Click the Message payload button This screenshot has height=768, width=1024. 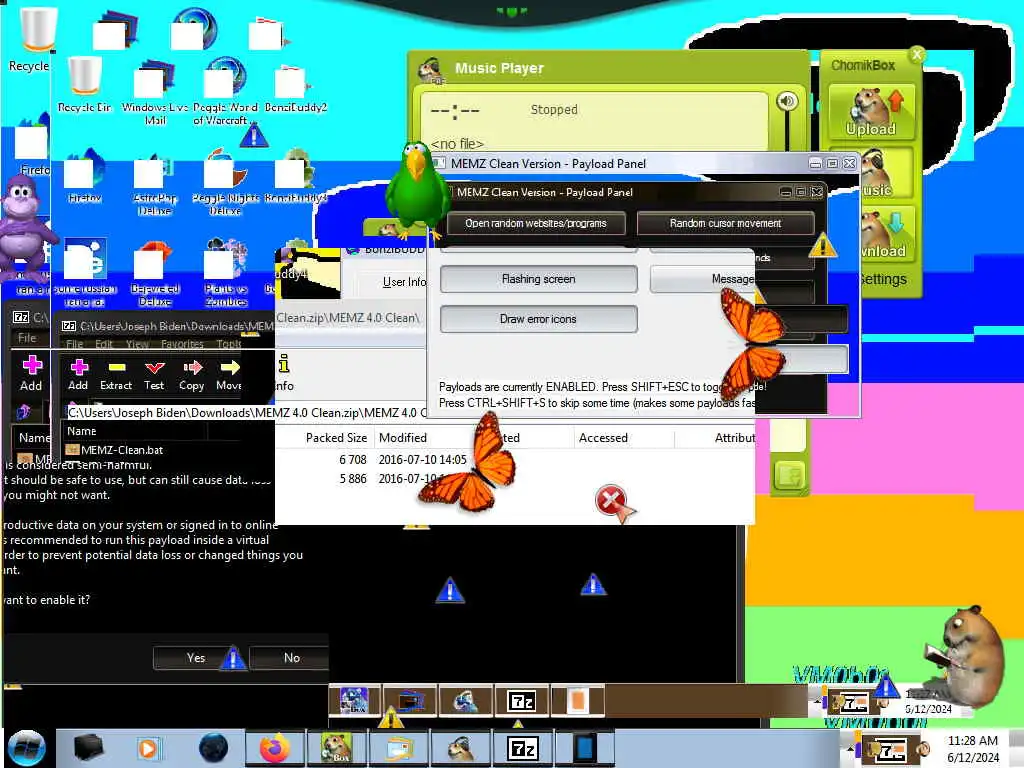703,279
